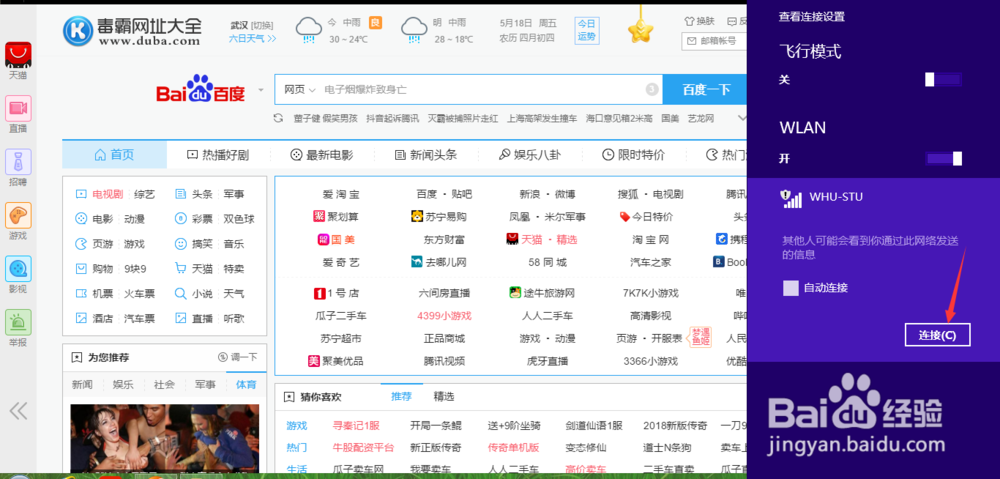Toggle the airplane mode (飞行模式) switch

tap(943, 80)
